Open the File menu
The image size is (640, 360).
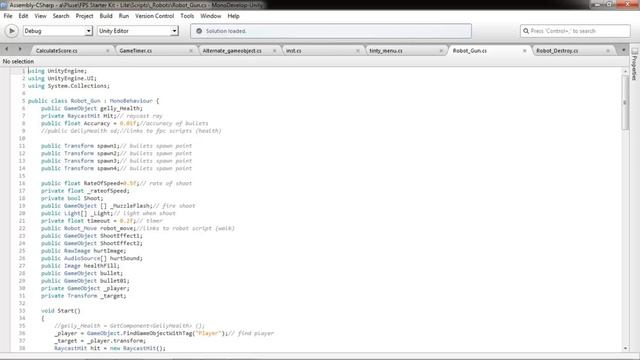click(8, 16)
